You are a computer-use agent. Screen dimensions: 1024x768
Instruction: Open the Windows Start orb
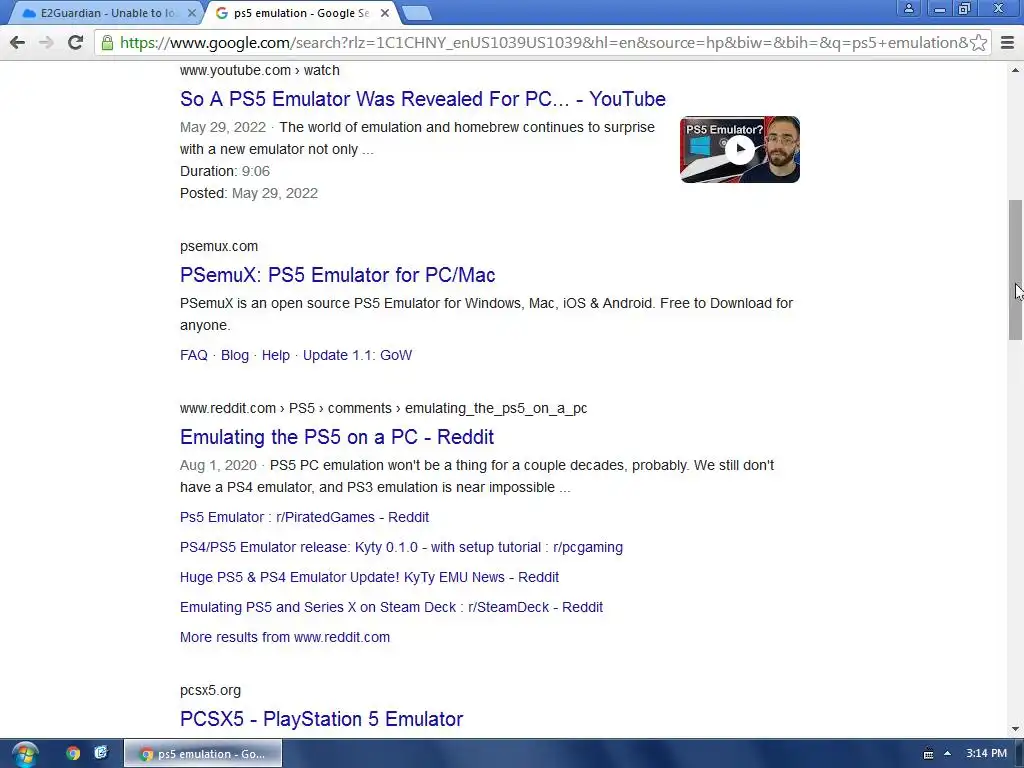(25, 754)
